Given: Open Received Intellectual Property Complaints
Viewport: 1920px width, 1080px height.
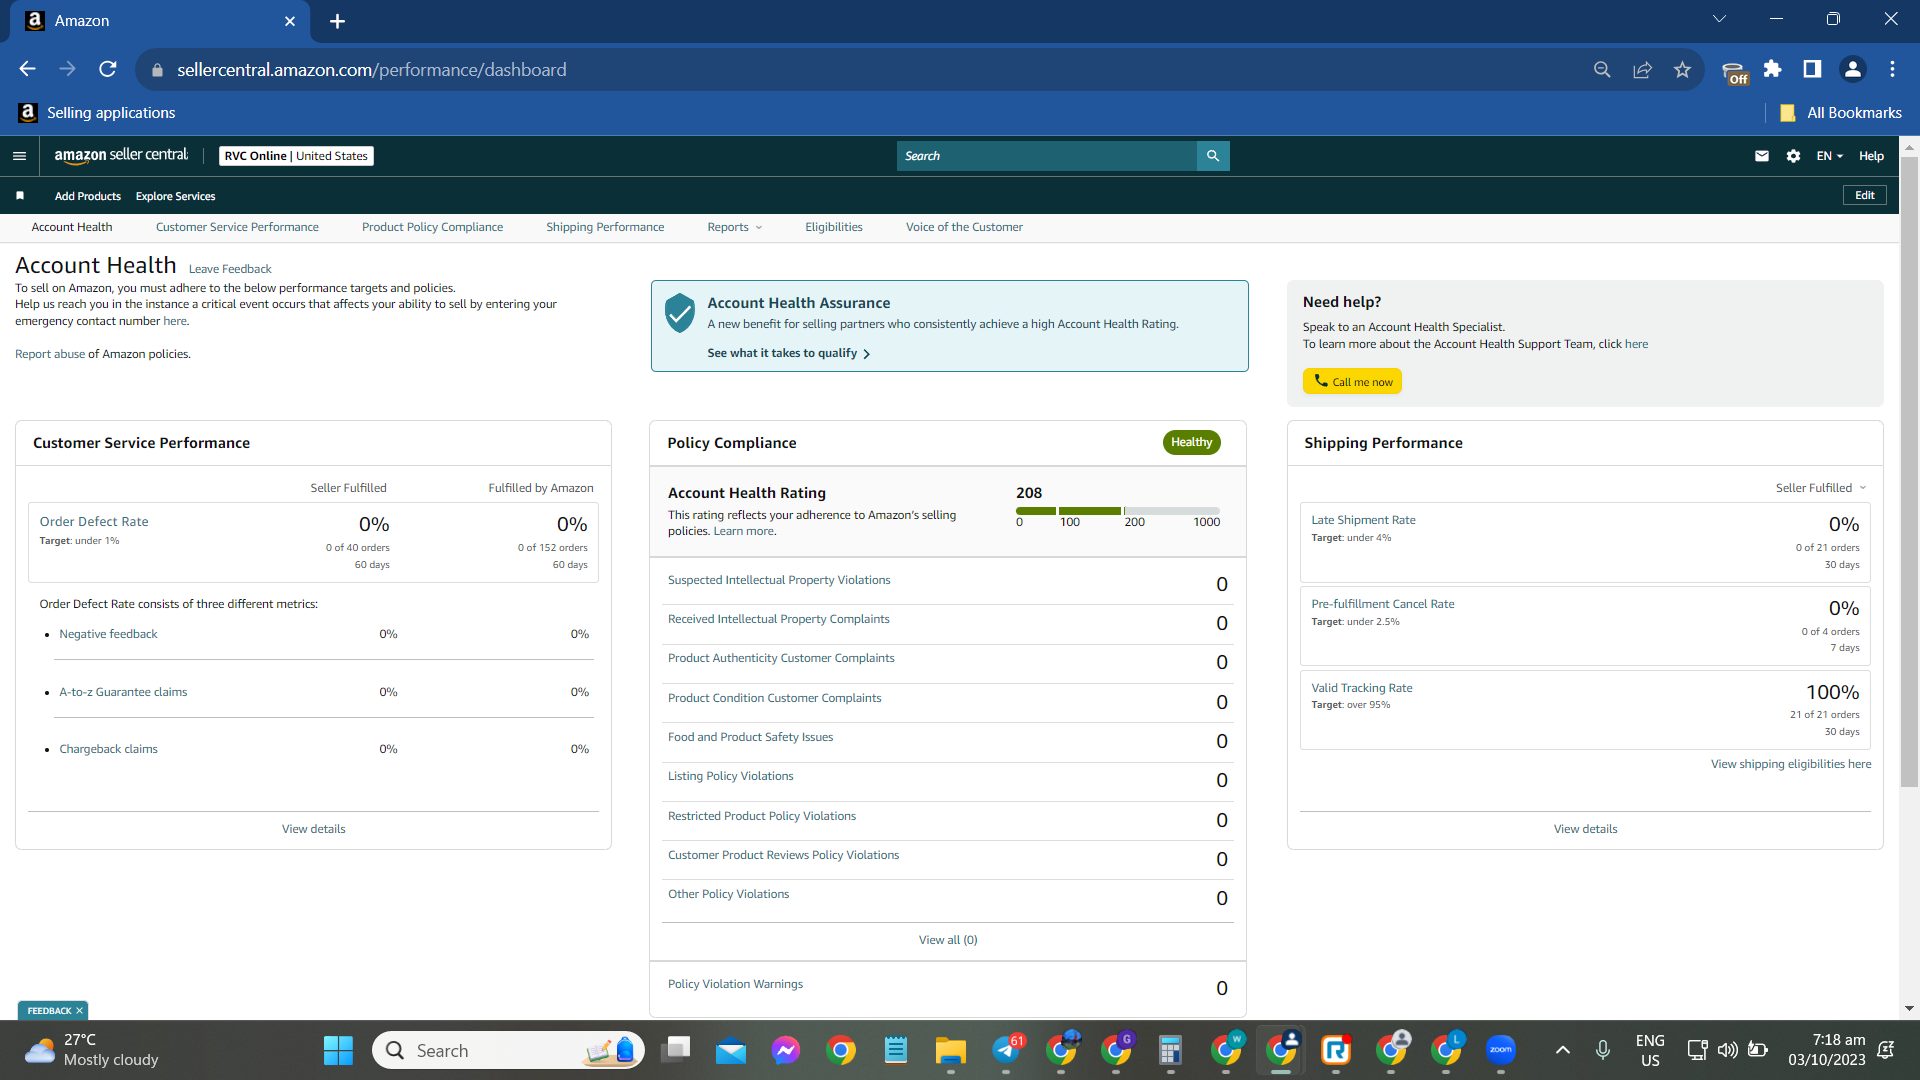Looking at the screenshot, I should coord(778,619).
